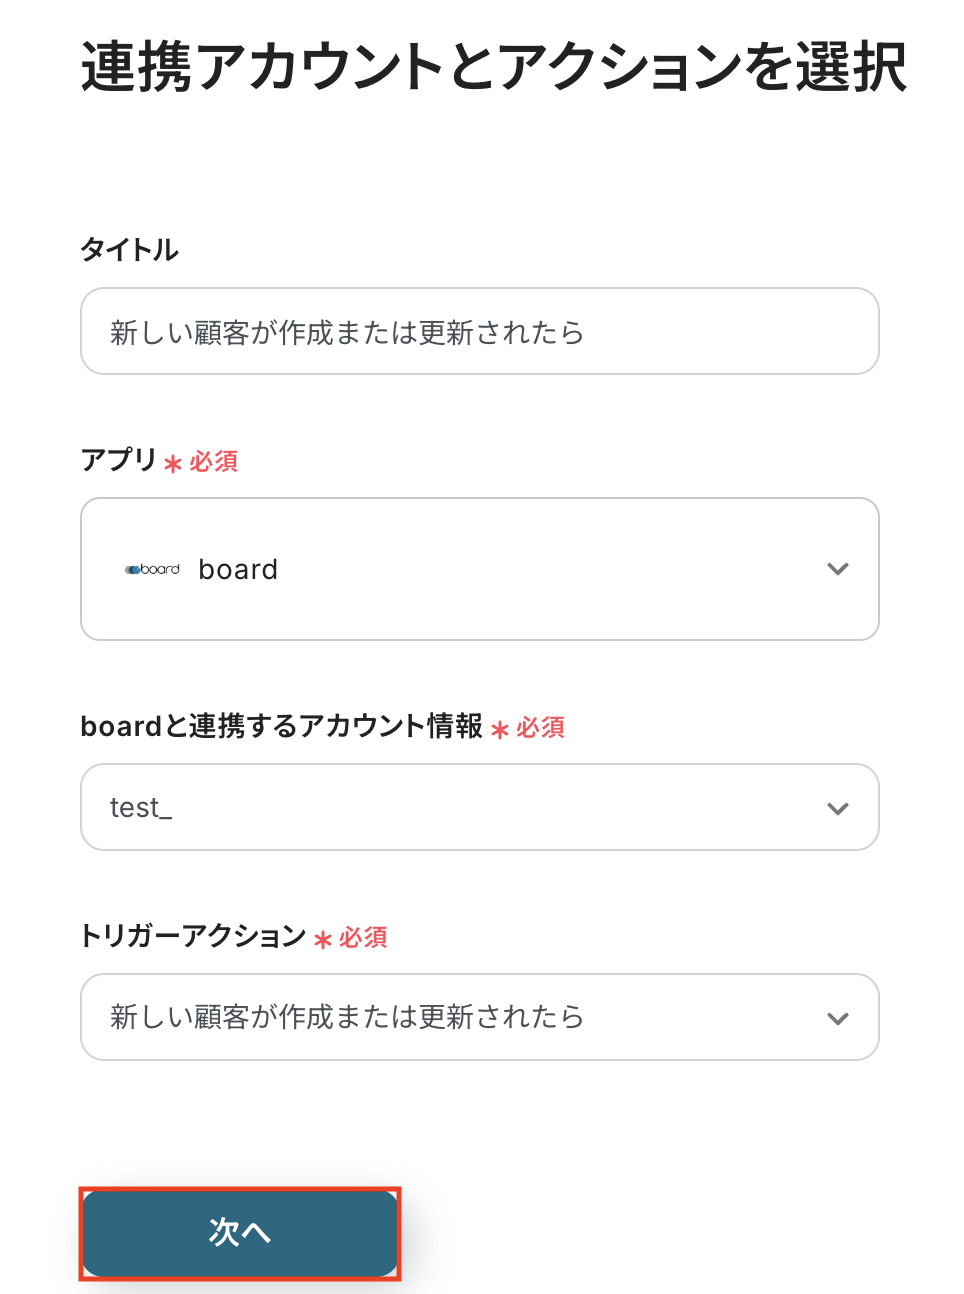The height and width of the screenshot is (1294, 964).
Task: Expand the account dropdown showing test_
Action: 480,807
